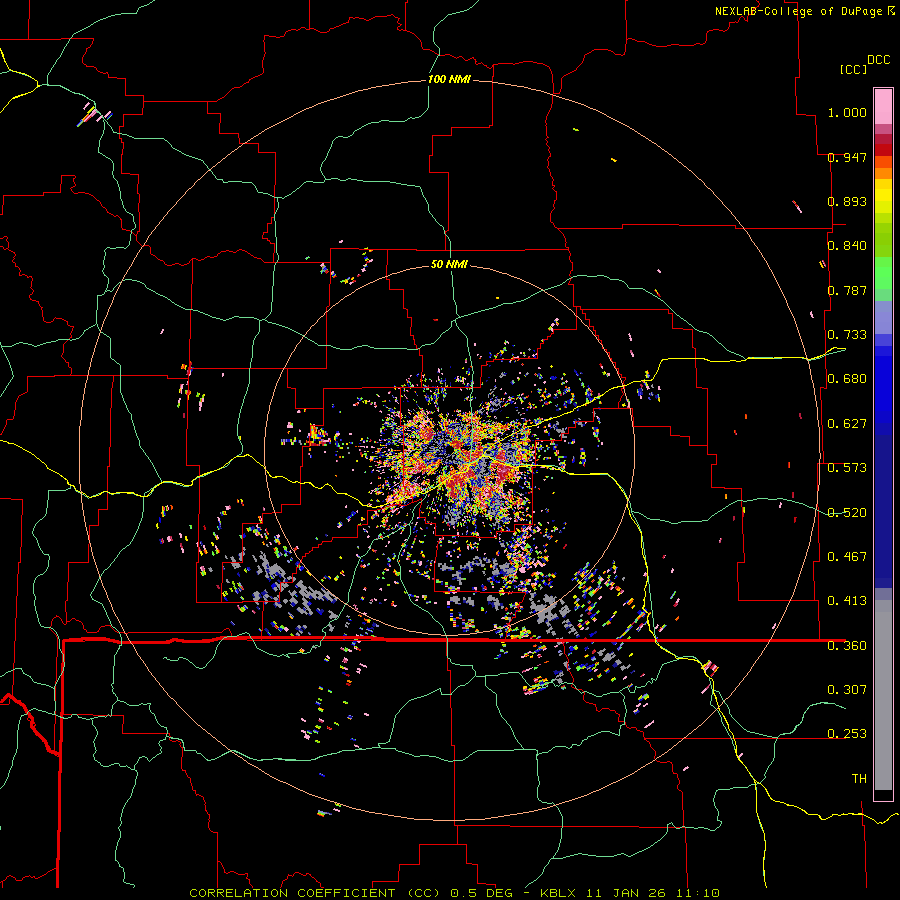Click the 0.733 scale value
The width and height of the screenshot is (900, 900).
tap(847, 335)
